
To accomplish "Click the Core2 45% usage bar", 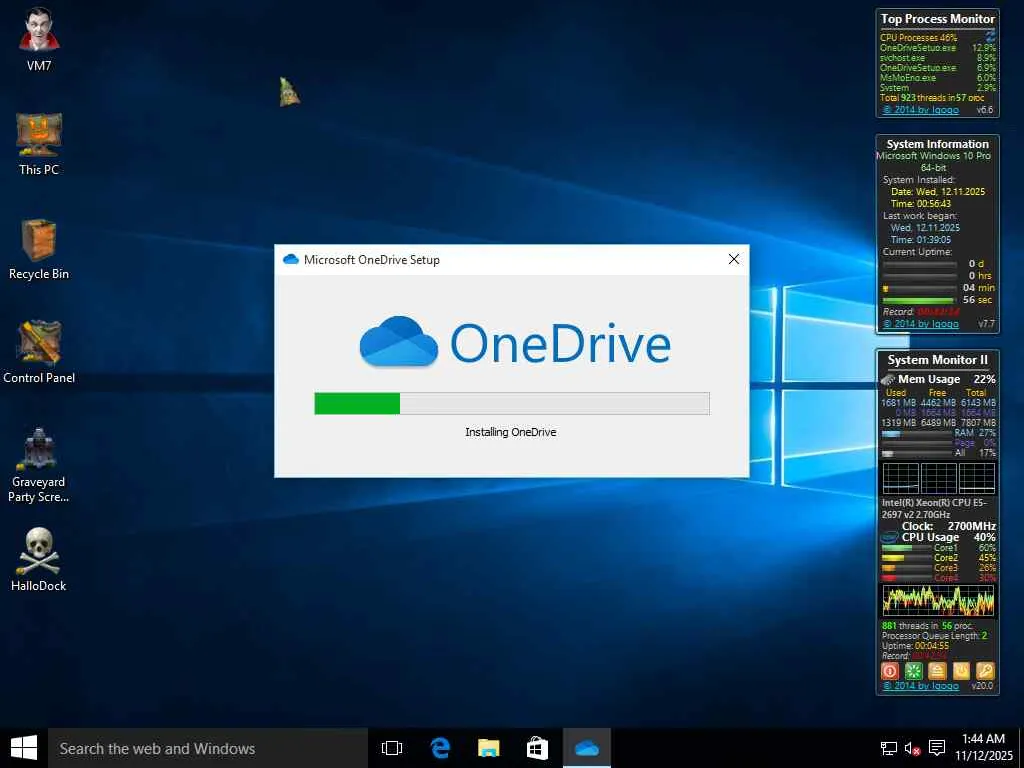I will coord(906,558).
